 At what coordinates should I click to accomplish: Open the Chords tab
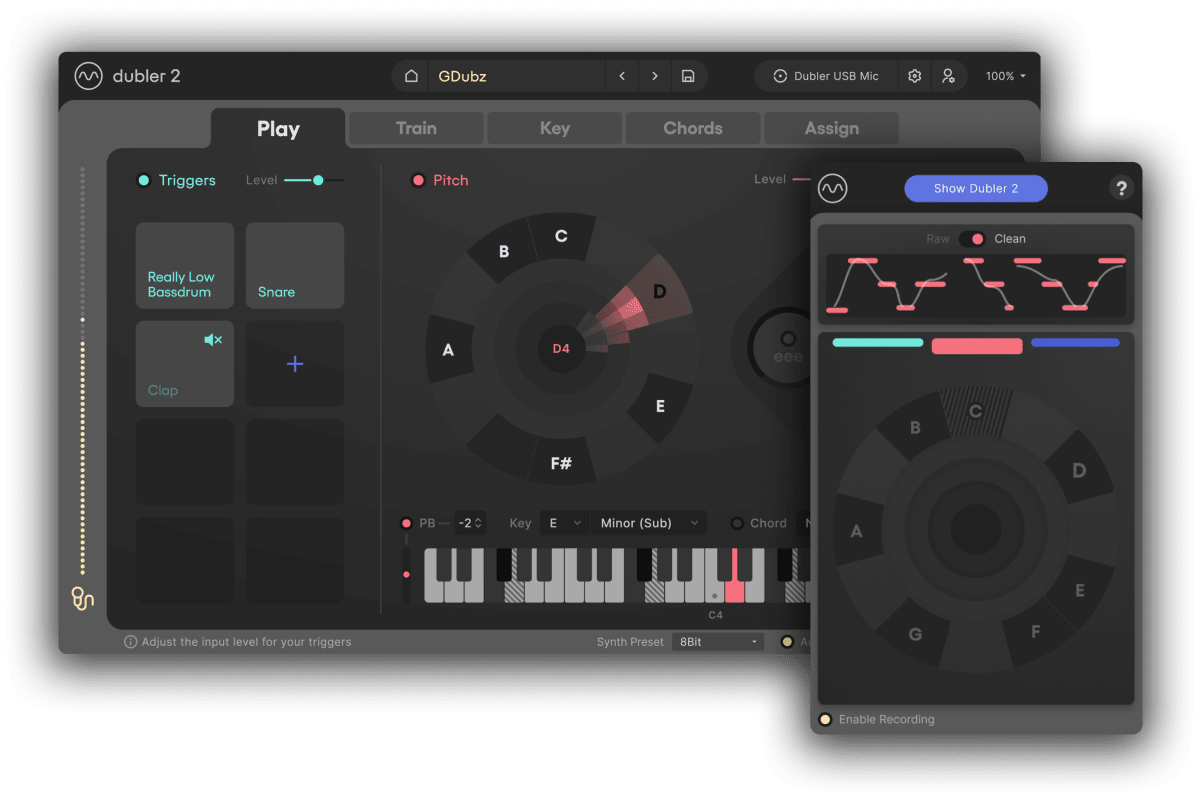(692, 128)
